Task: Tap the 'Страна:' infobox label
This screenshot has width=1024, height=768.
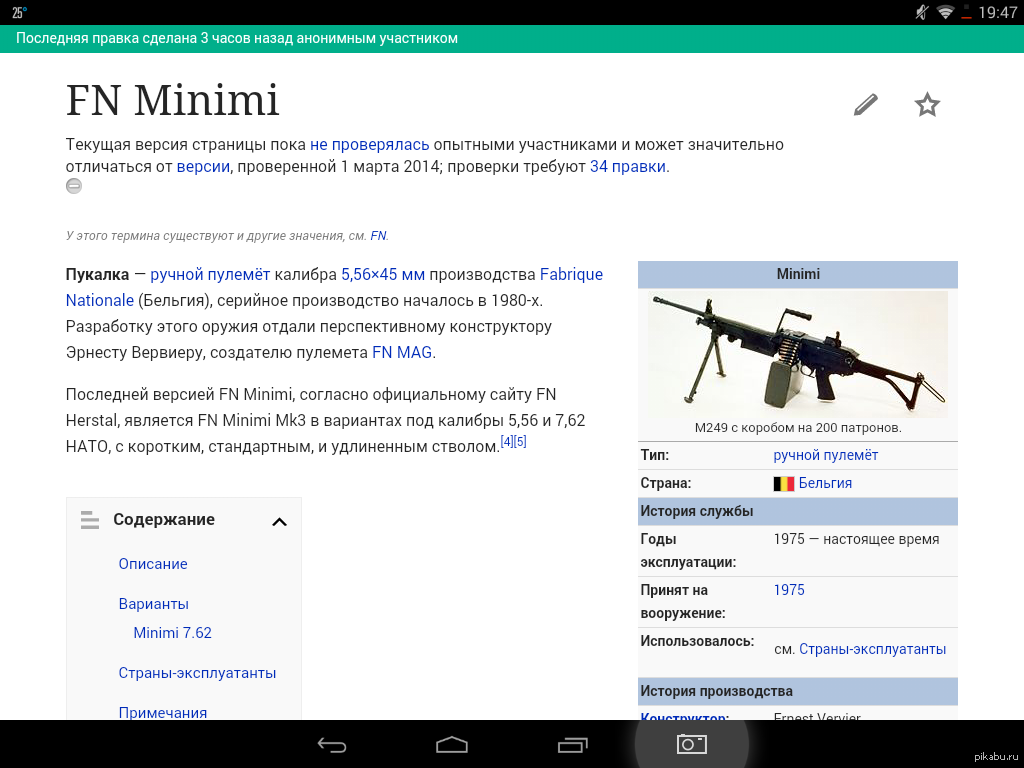Action: [x=665, y=483]
